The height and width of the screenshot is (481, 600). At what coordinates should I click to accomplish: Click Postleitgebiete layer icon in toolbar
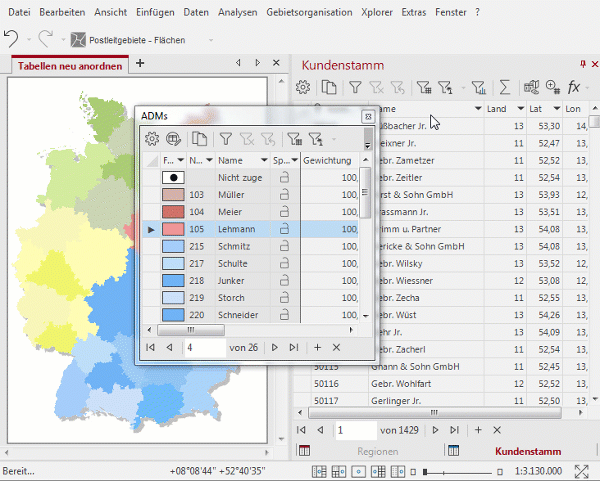click(x=78, y=40)
